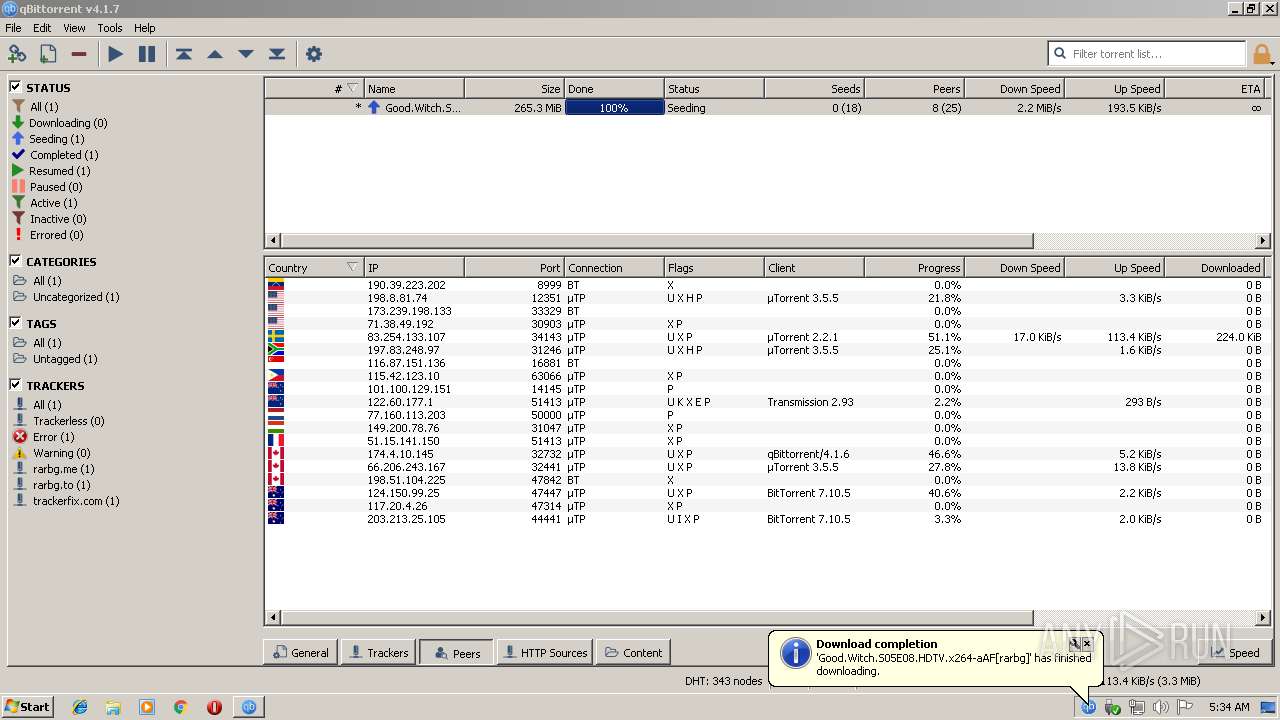Select peer 83.254.133.107 row
1280x720 pixels.
click(x=767, y=337)
